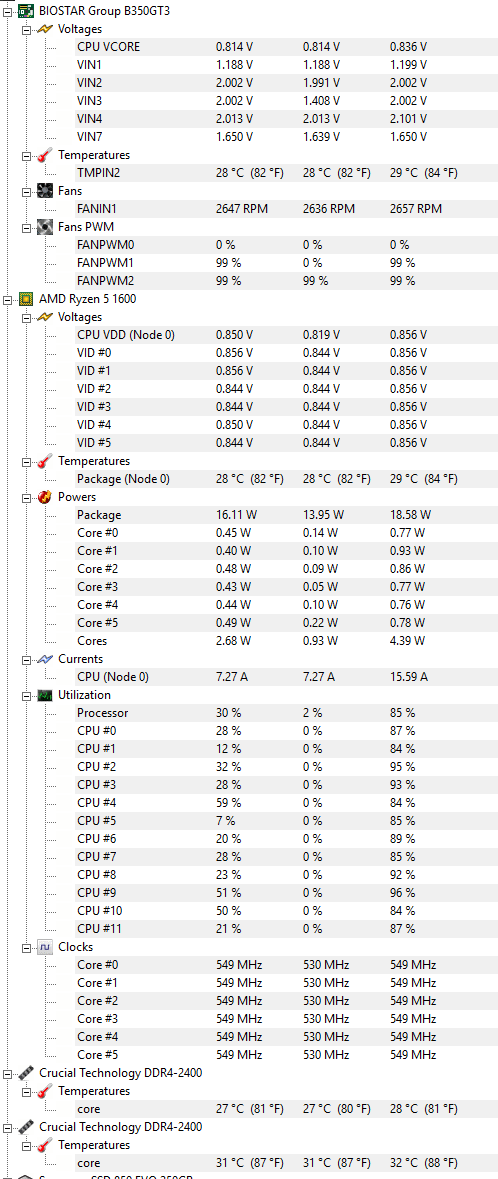Screen dimensions: 498x1179
Task: Click the AMD Ryzen 5 1600 CPU icon
Action: (26, 299)
